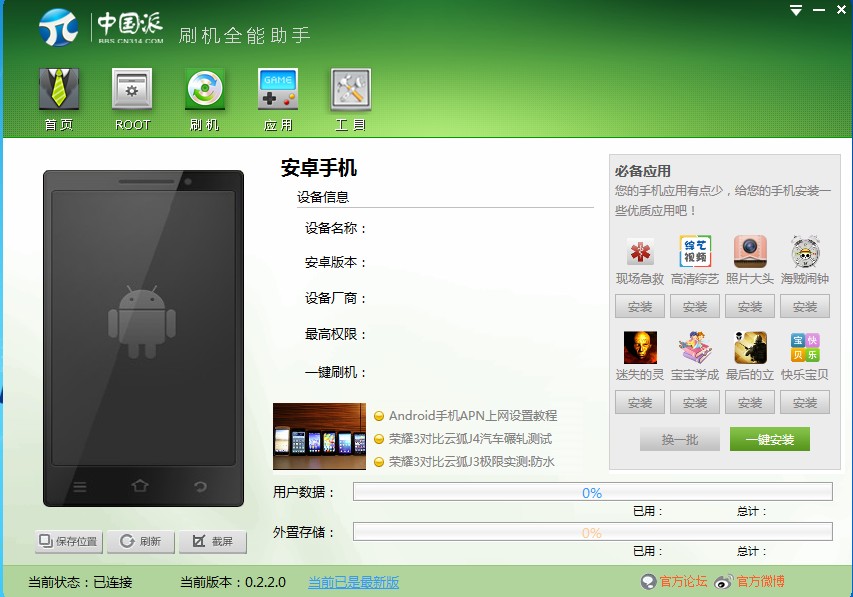Open the 官方微博 Weibo icon
Screen dimensions: 853x597
[724, 582]
